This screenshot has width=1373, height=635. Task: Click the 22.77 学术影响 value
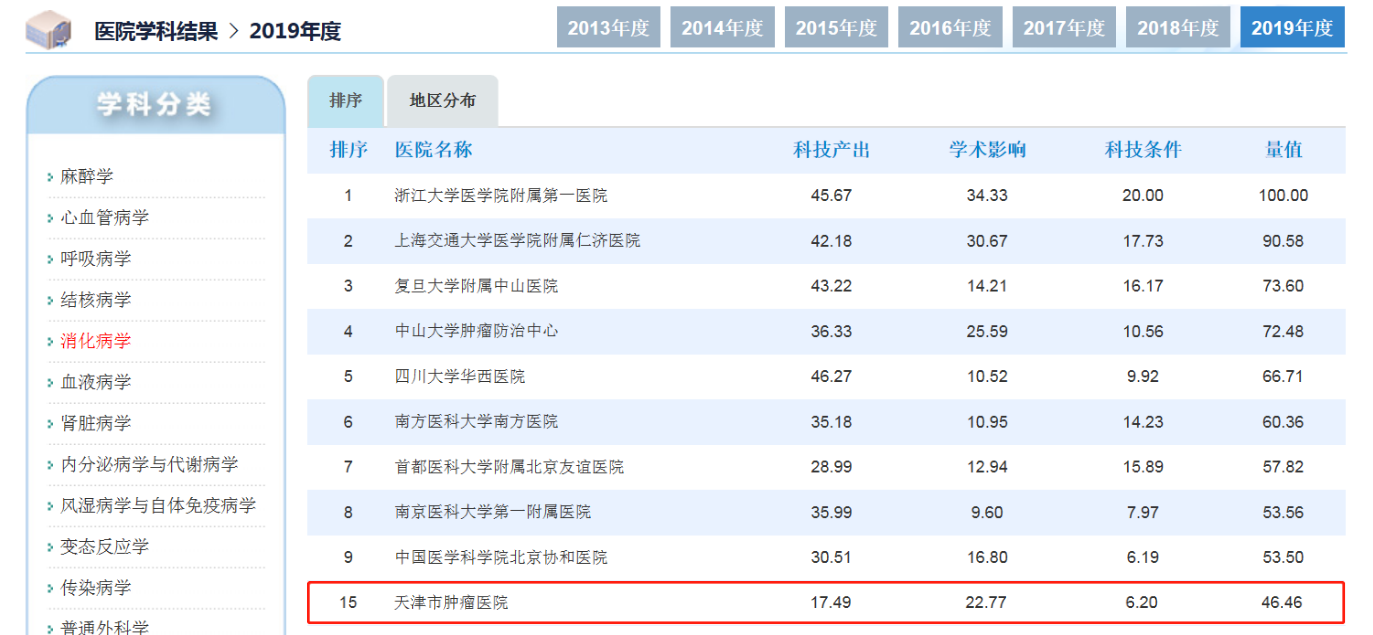tap(987, 602)
